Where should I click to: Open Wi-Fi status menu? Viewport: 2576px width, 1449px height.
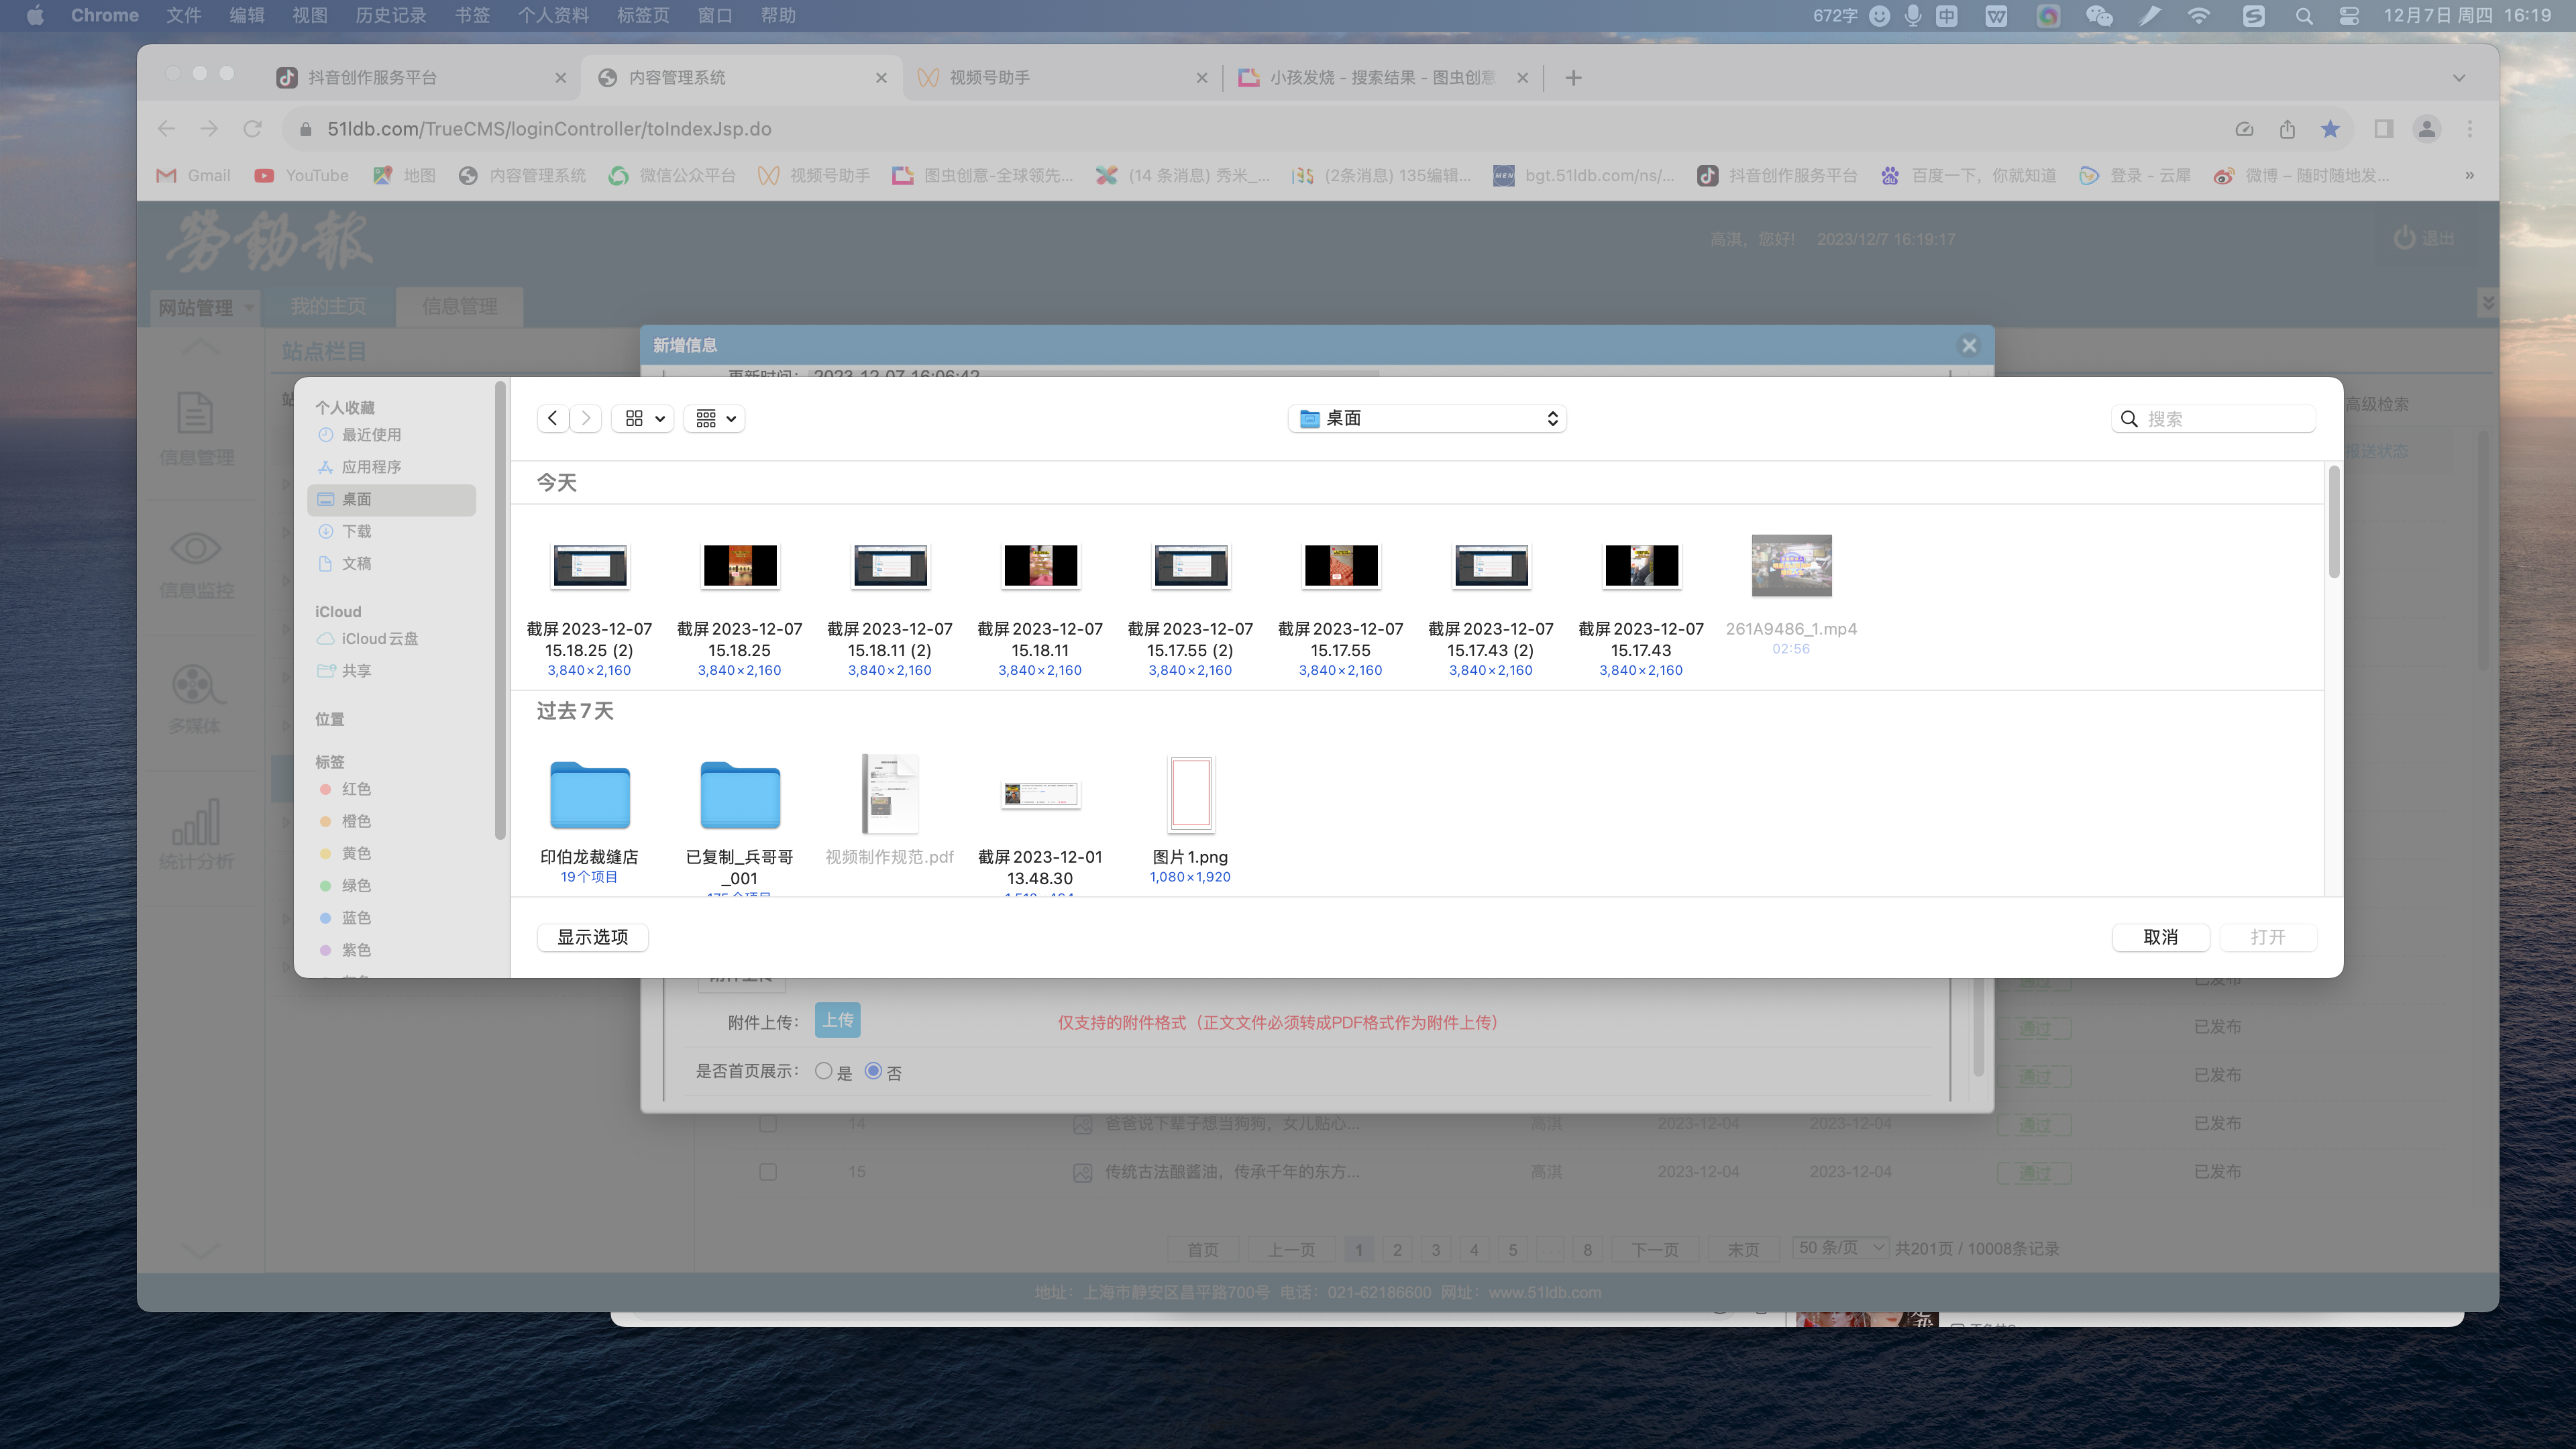coord(2199,15)
